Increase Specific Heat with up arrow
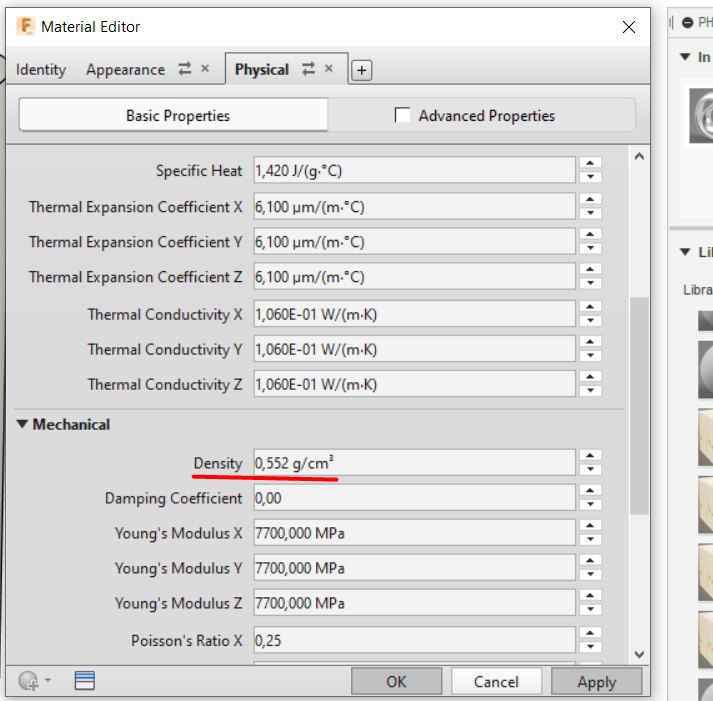This screenshot has height=701, width=713. (x=590, y=163)
